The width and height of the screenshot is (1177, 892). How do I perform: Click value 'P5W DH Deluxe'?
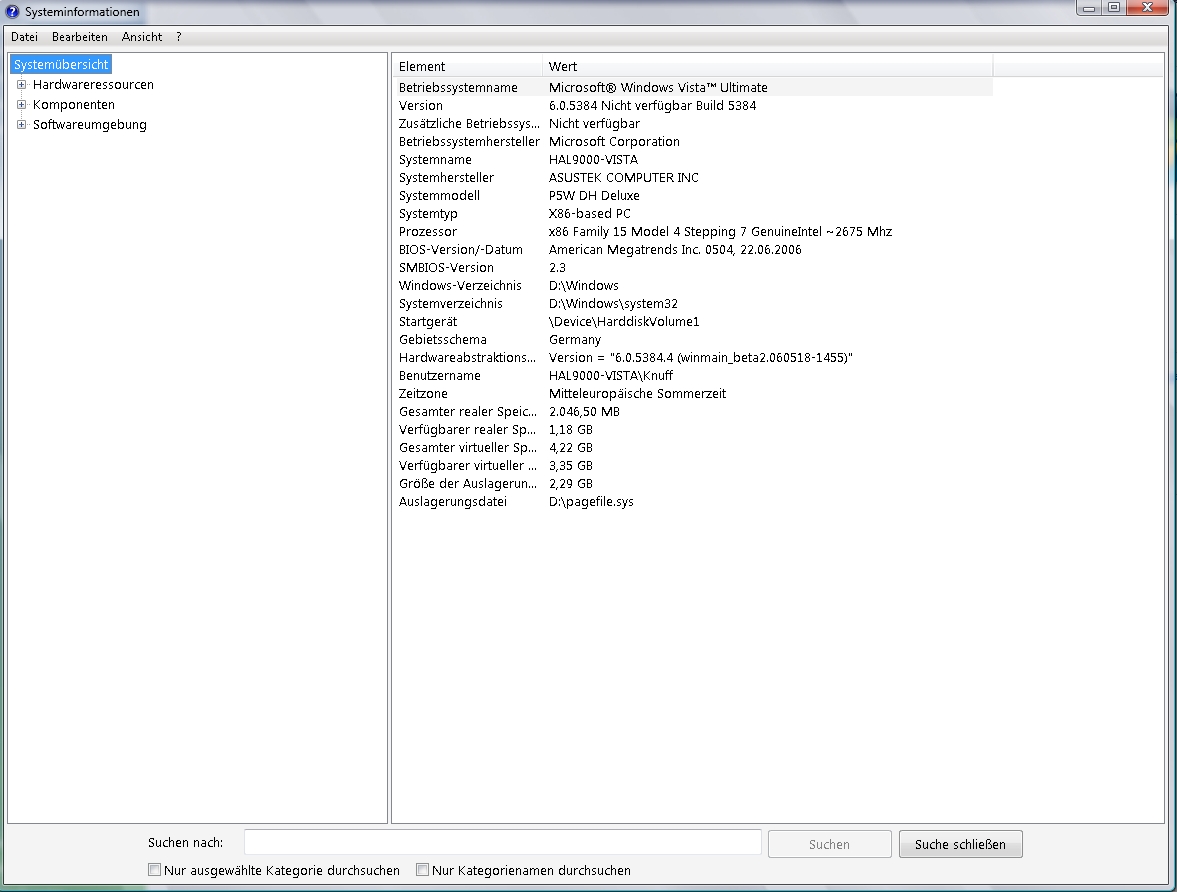(x=595, y=196)
